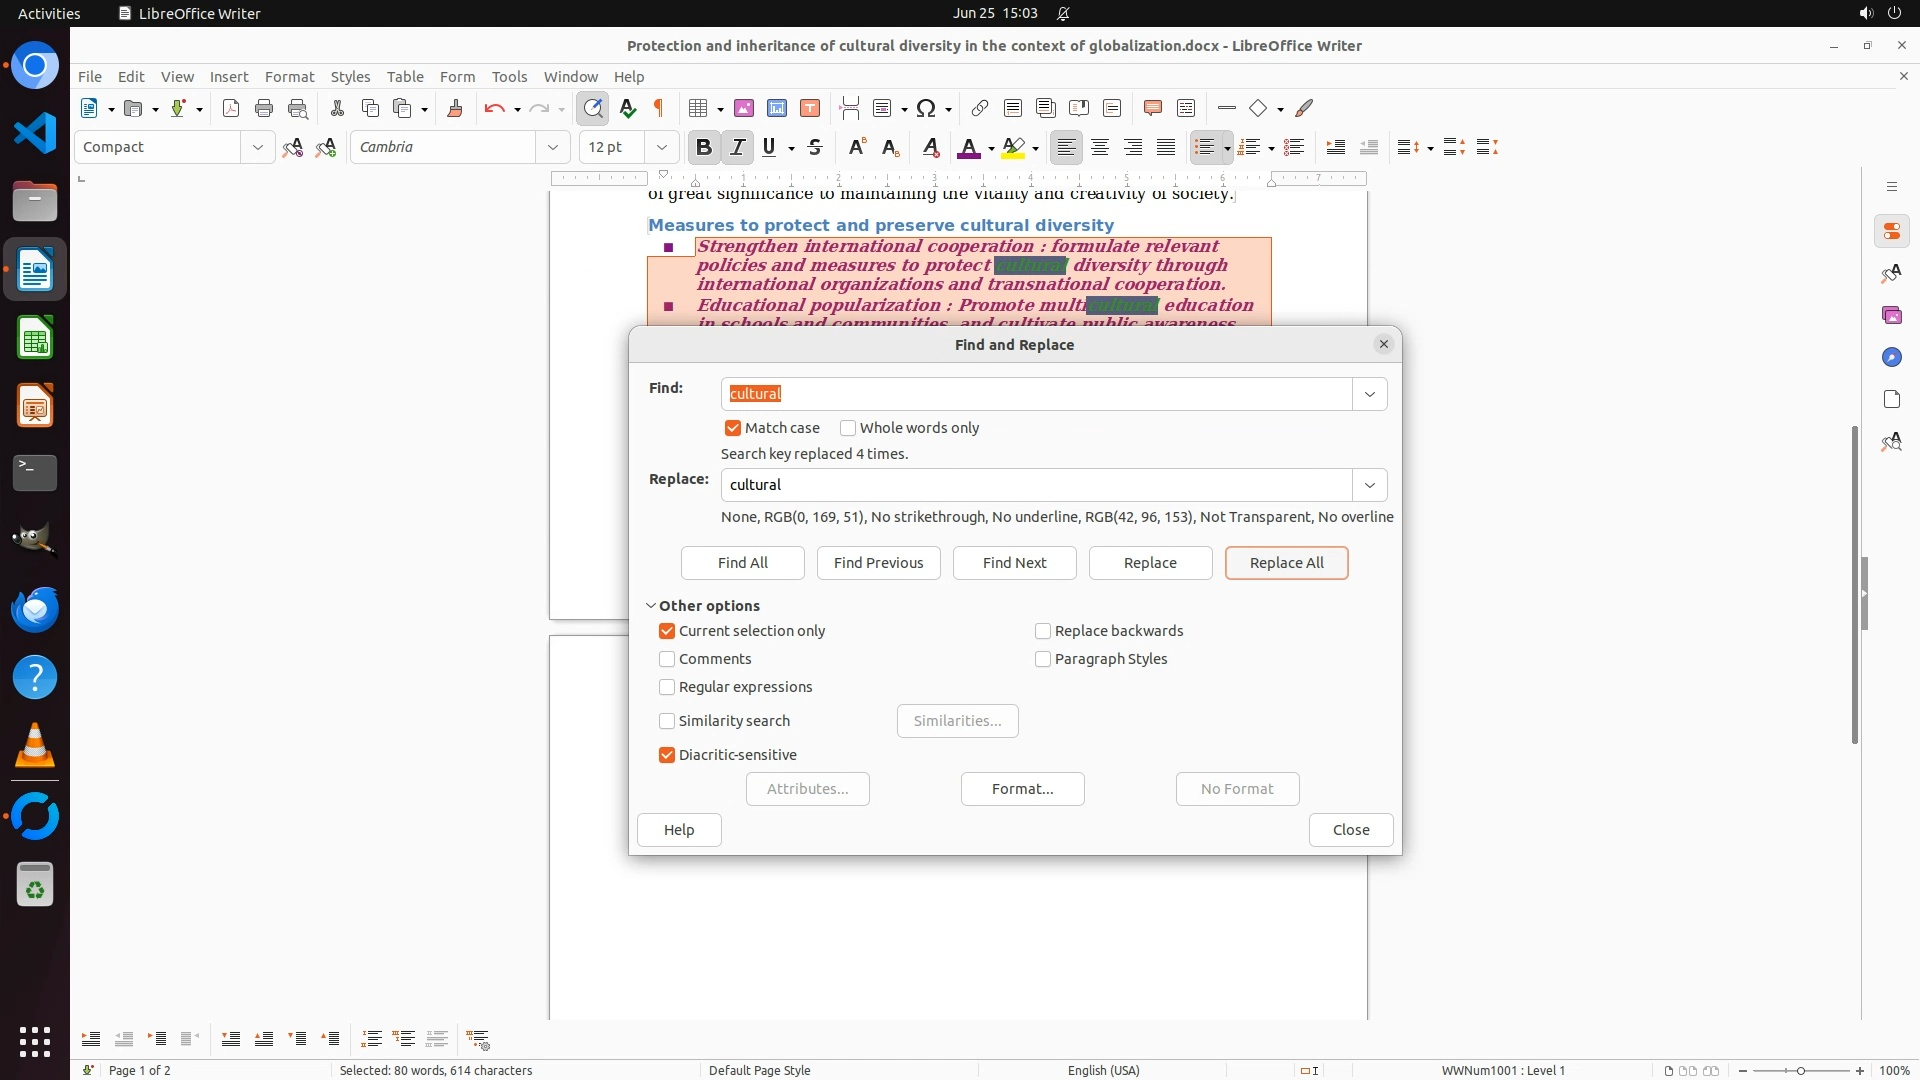Click the Print icon in toolbar
The width and height of the screenshot is (1920, 1080).
[264, 108]
